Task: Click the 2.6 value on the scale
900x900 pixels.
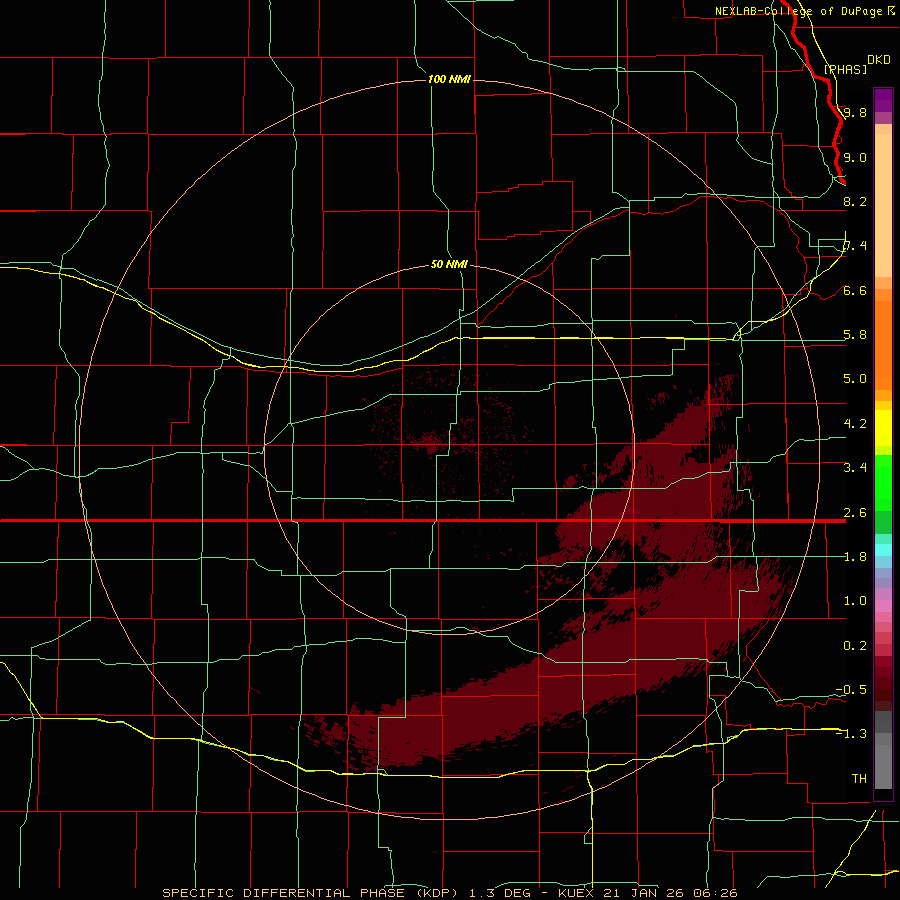Action: tap(855, 513)
